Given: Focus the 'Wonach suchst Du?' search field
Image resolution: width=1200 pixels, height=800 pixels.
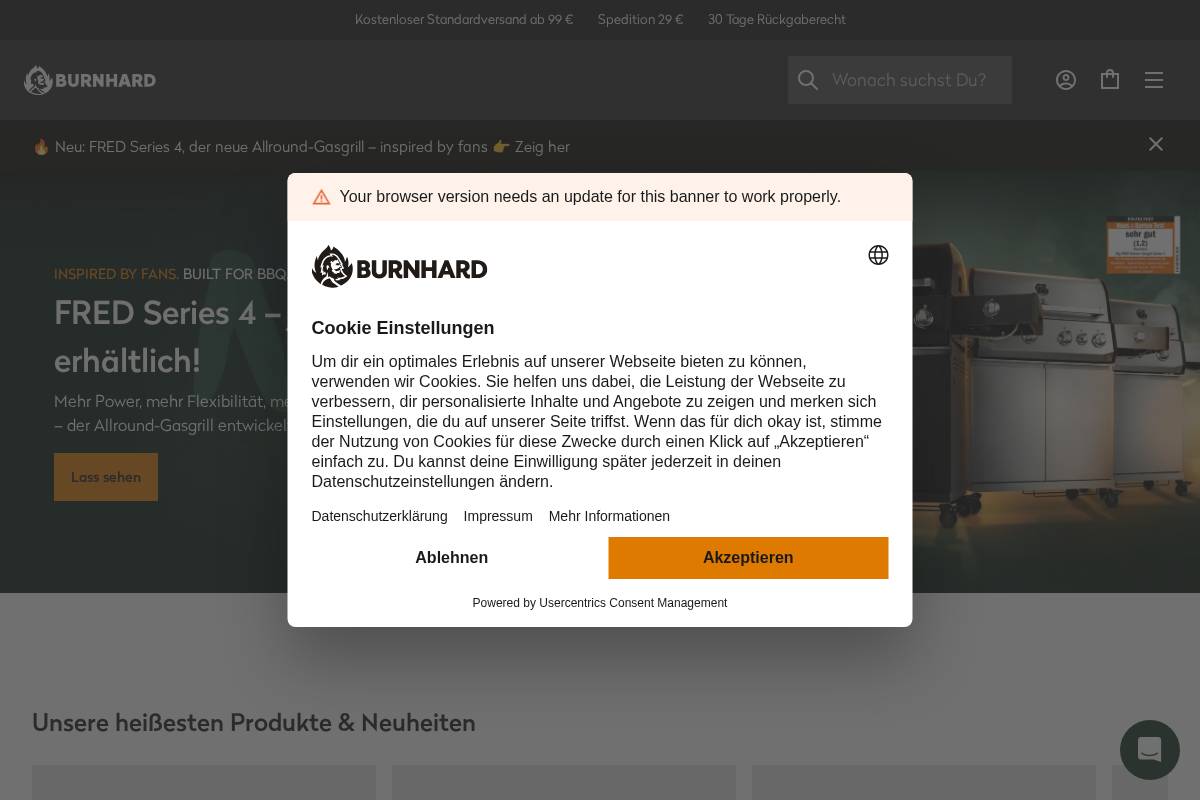Looking at the screenshot, I should [x=900, y=80].
